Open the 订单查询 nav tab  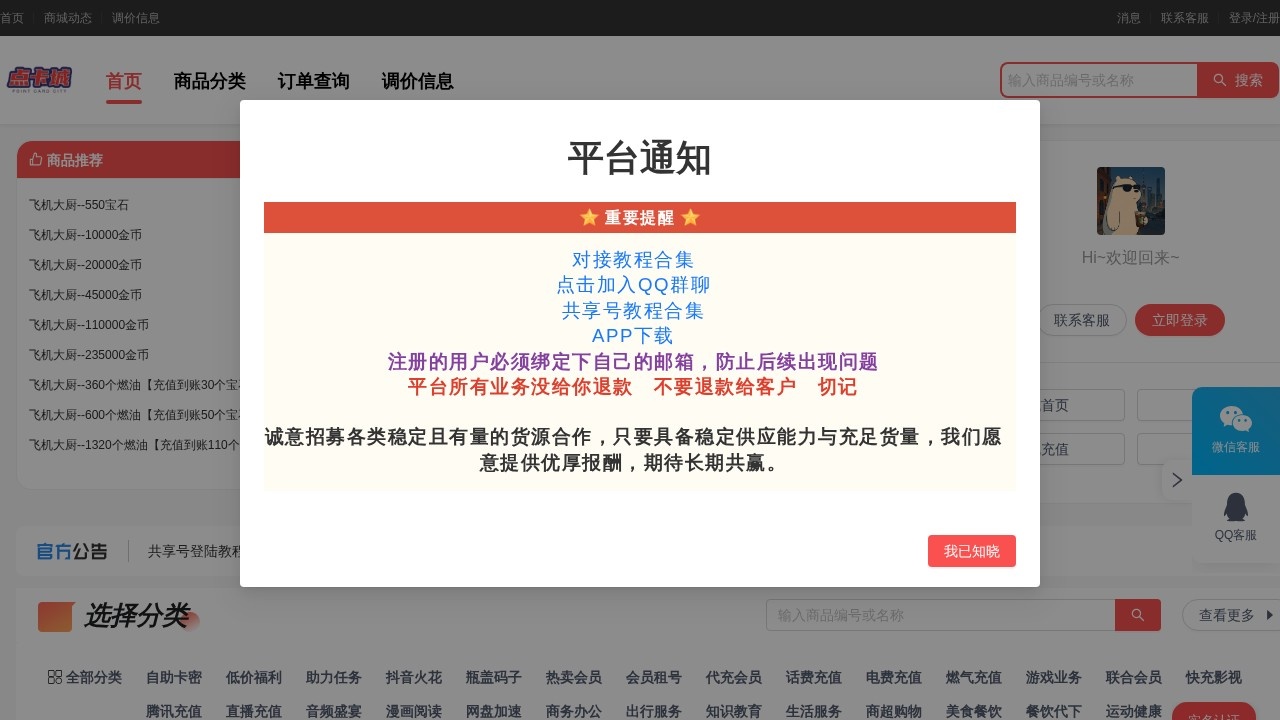pos(314,82)
